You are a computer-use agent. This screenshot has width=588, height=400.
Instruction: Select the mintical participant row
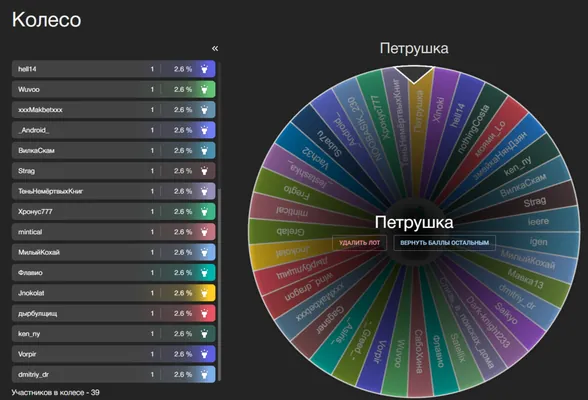(x=114, y=232)
